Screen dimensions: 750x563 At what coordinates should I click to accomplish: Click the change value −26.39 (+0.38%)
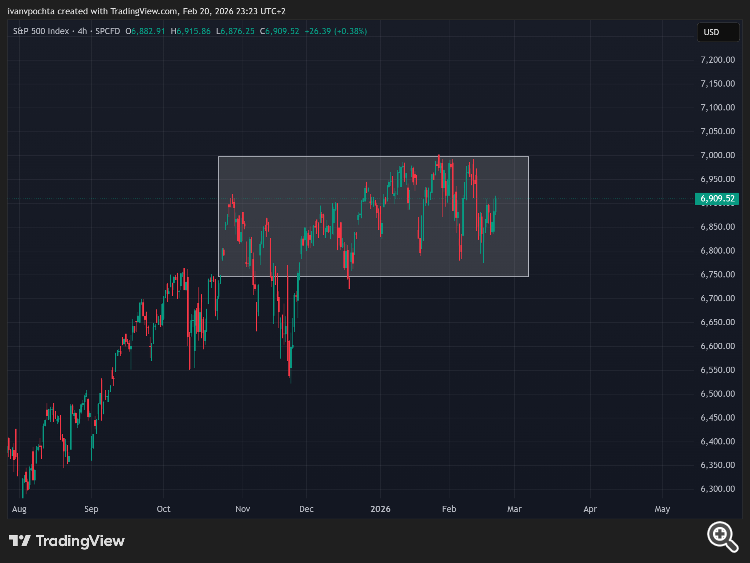(336, 31)
